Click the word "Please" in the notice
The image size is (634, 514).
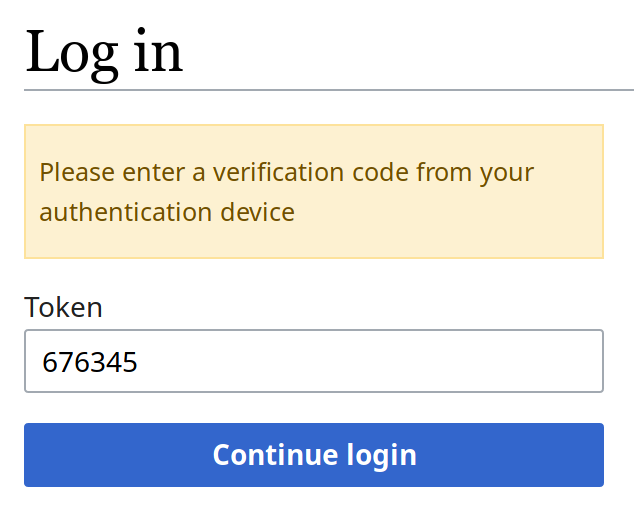point(77,172)
